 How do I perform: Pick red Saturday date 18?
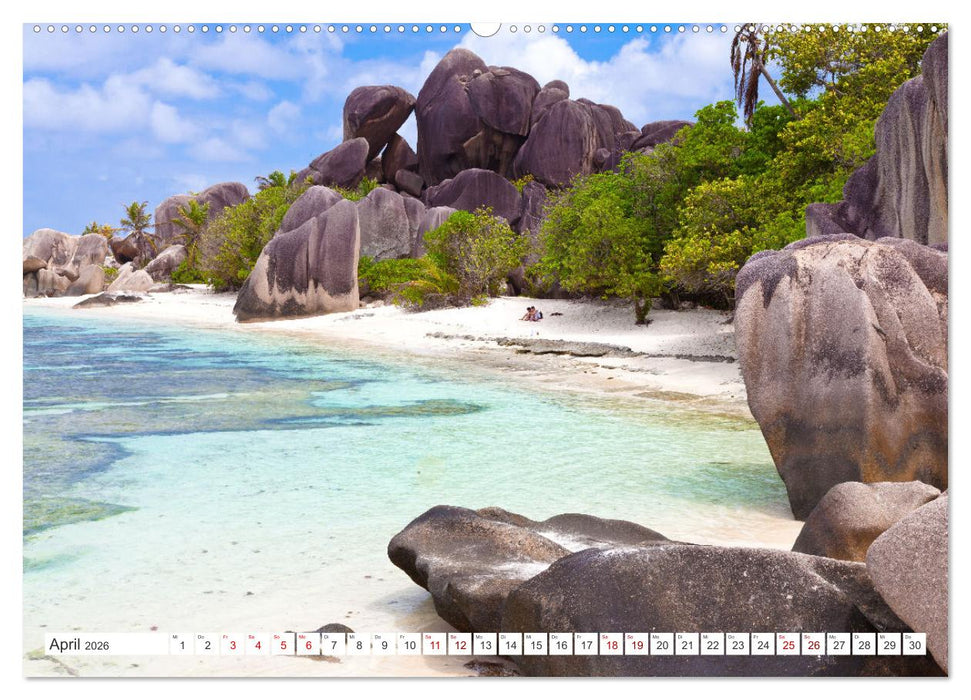(x=610, y=644)
